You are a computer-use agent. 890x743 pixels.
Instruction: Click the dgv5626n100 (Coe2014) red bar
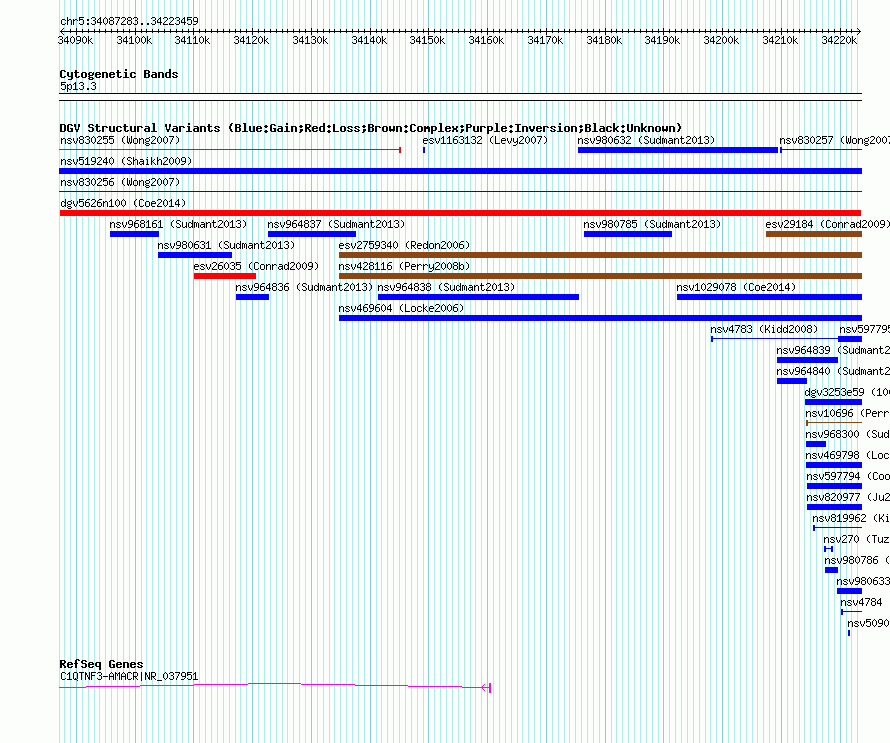pos(460,213)
